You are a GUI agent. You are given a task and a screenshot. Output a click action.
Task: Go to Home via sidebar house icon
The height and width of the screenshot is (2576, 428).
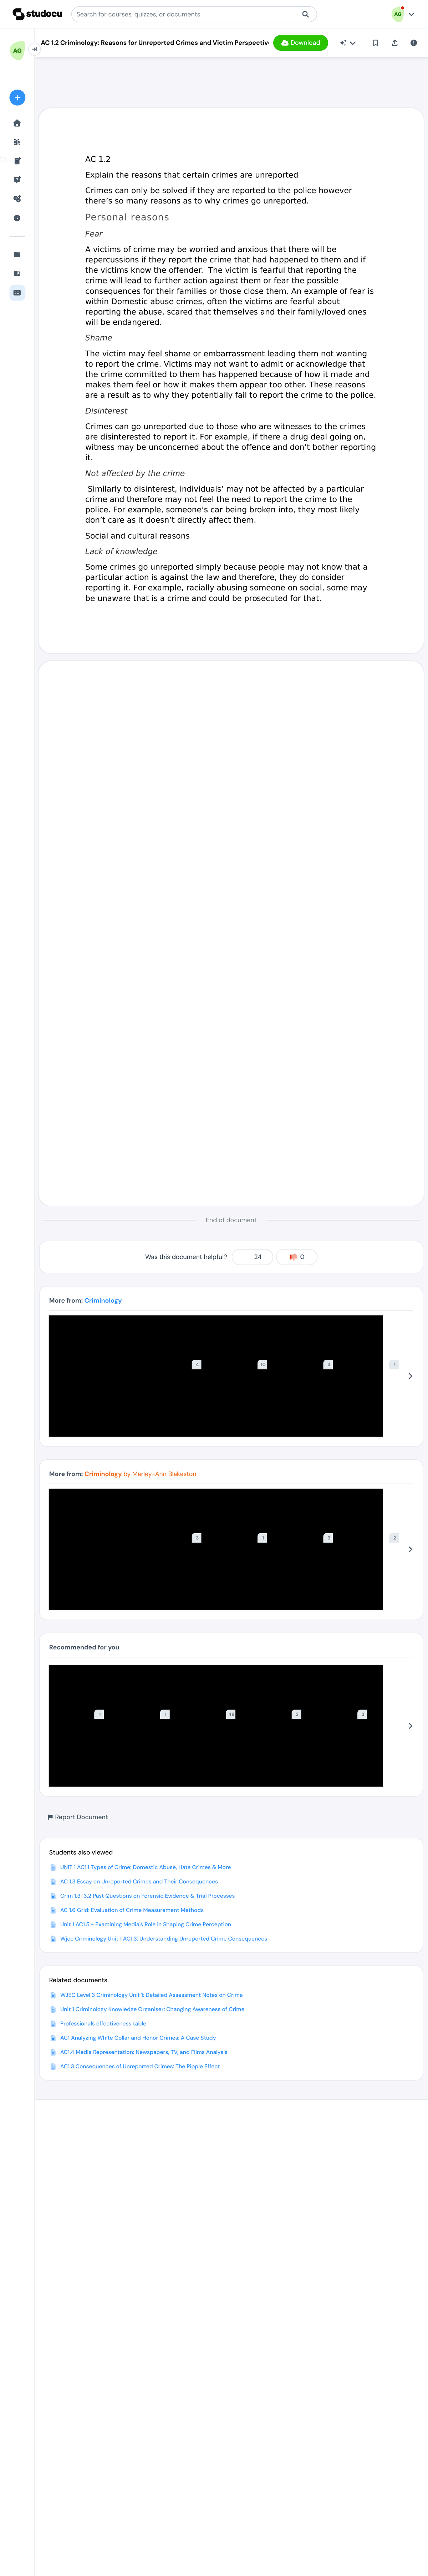pyautogui.click(x=17, y=123)
